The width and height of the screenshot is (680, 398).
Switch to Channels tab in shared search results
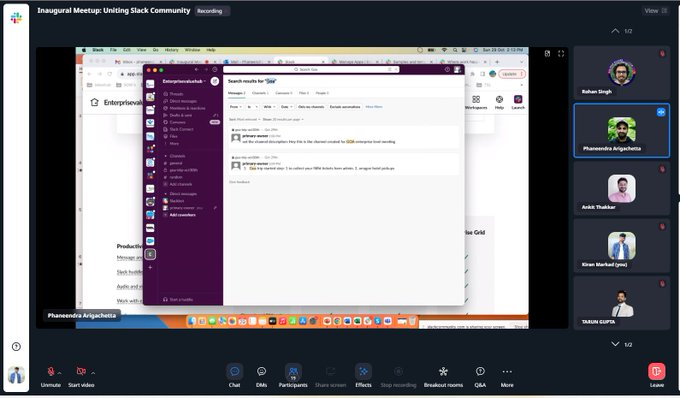click(x=260, y=93)
